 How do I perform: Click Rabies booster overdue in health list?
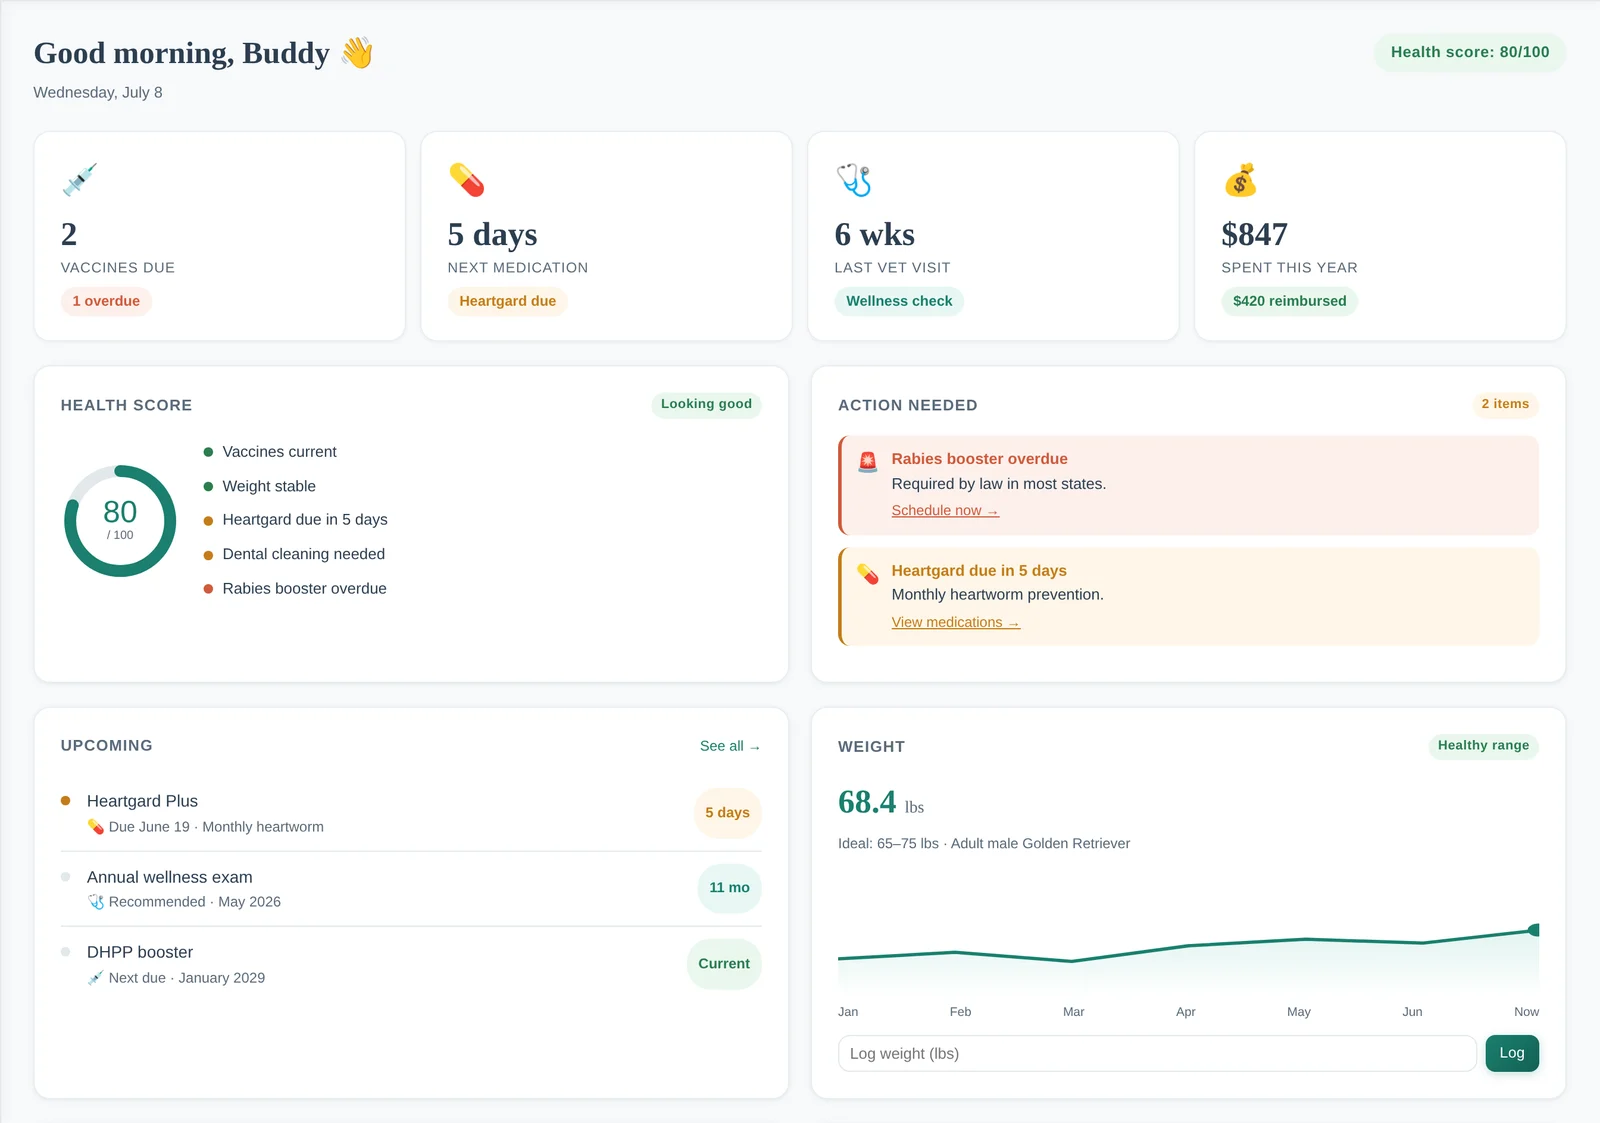coord(295,589)
